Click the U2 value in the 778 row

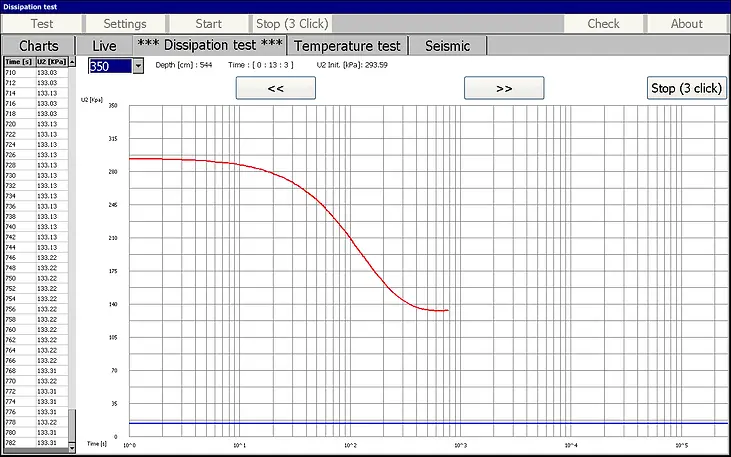pos(52,422)
